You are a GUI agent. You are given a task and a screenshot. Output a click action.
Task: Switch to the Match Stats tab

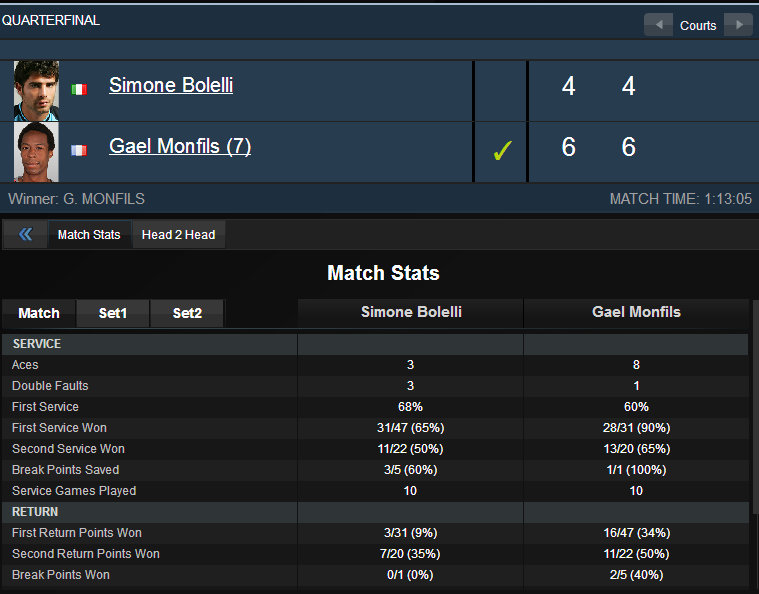[x=89, y=235]
